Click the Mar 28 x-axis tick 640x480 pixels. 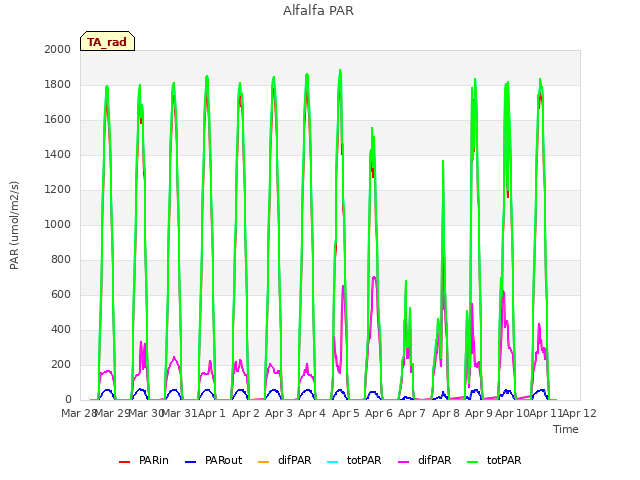[x=79, y=413]
